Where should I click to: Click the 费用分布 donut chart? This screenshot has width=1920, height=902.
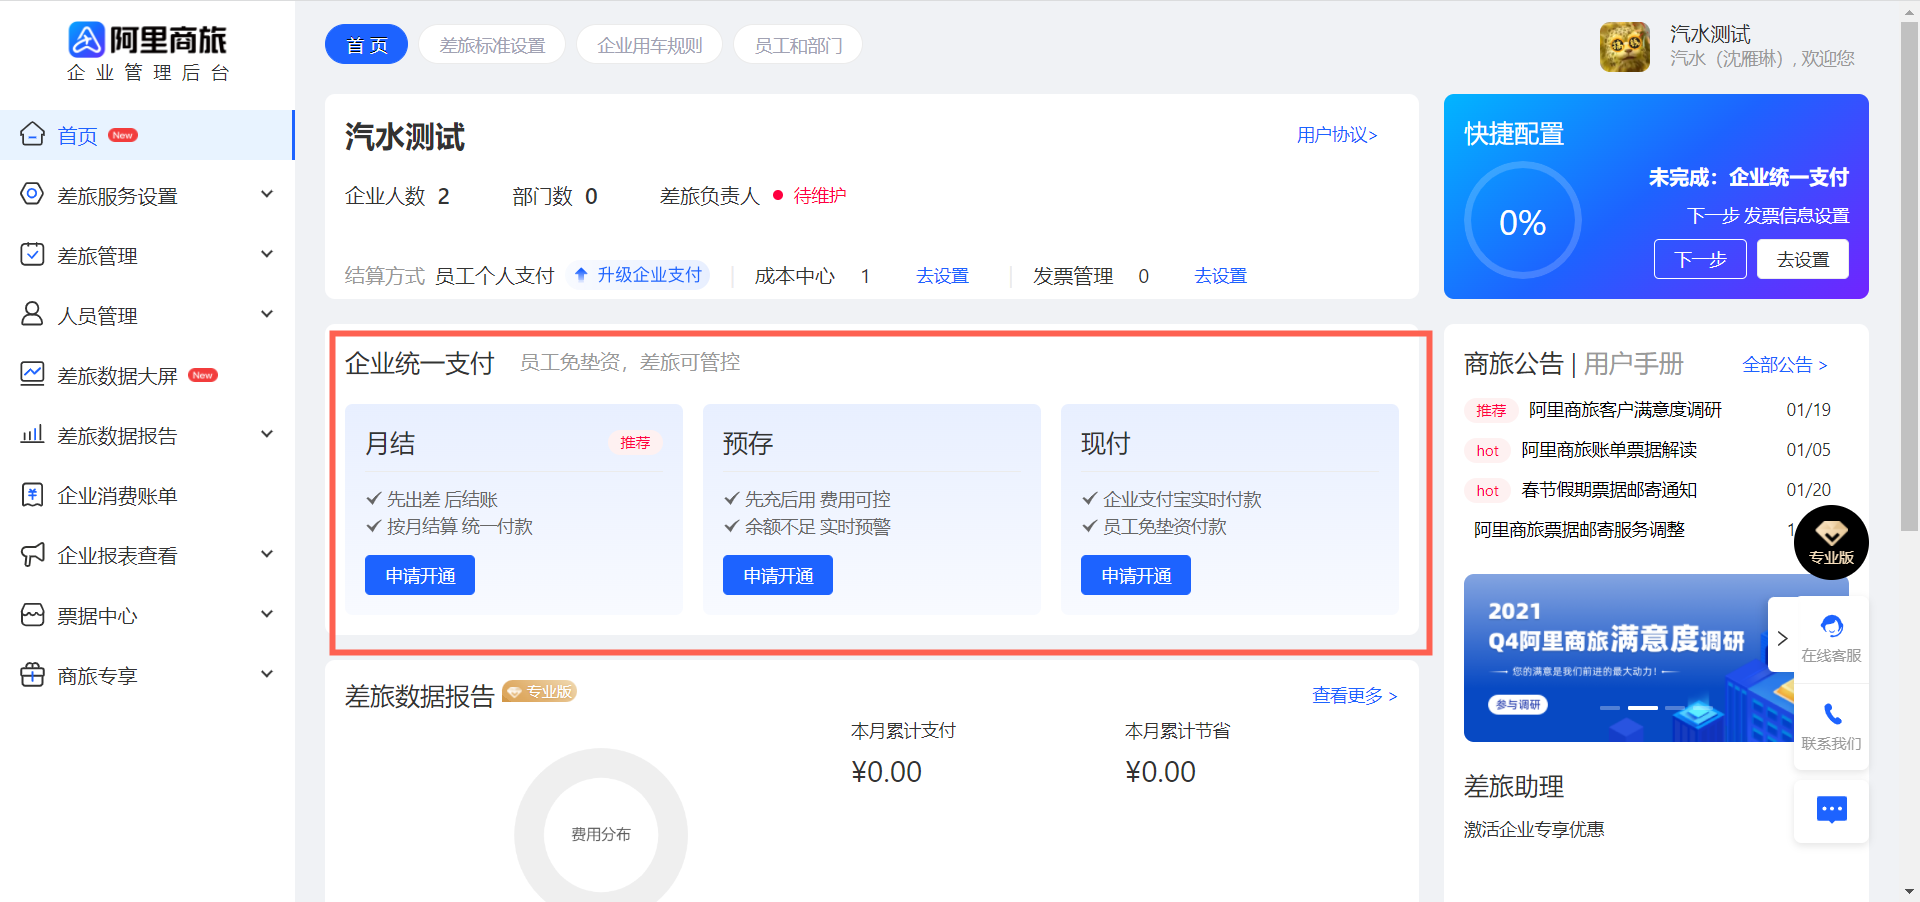click(x=601, y=834)
